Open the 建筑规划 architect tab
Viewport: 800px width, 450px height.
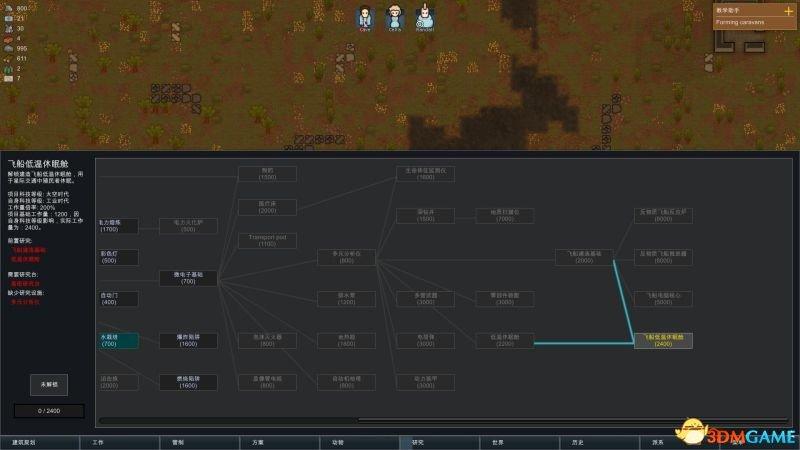pyautogui.click(x=40, y=442)
